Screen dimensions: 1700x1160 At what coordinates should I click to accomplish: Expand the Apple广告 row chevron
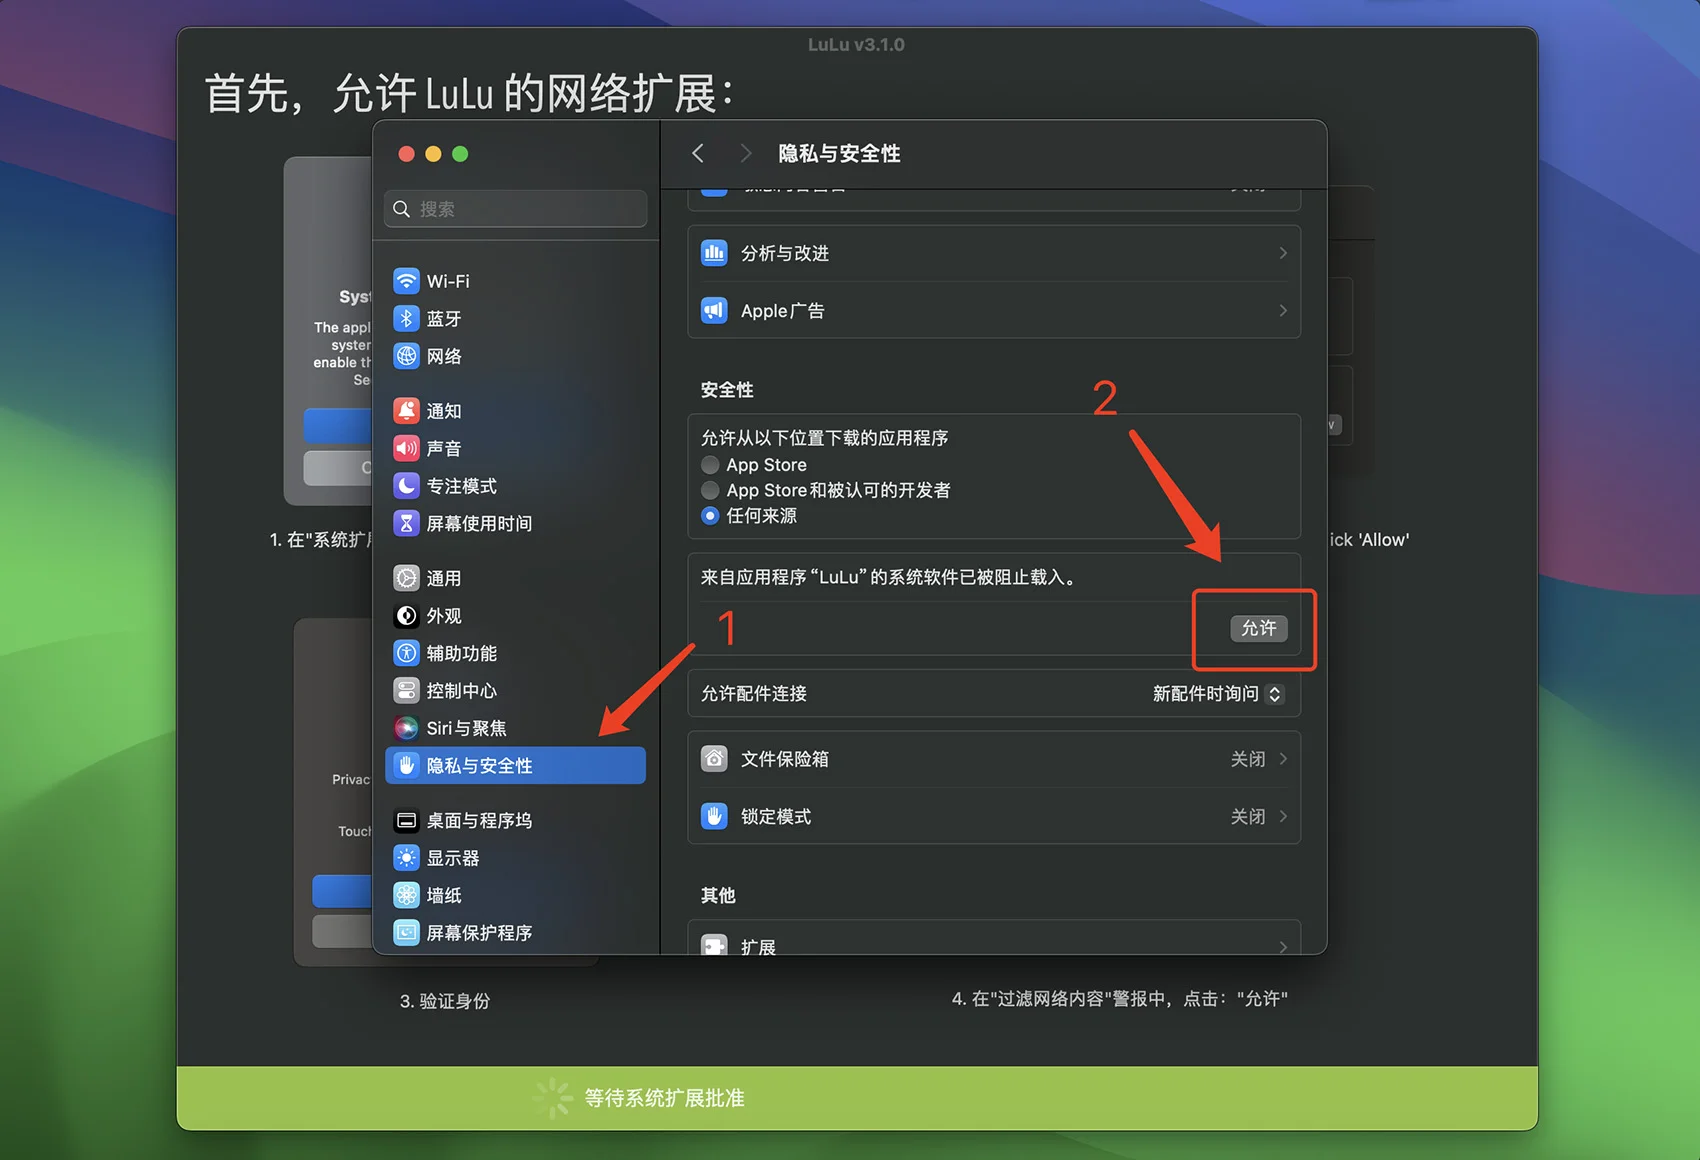tap(1283, 311)
